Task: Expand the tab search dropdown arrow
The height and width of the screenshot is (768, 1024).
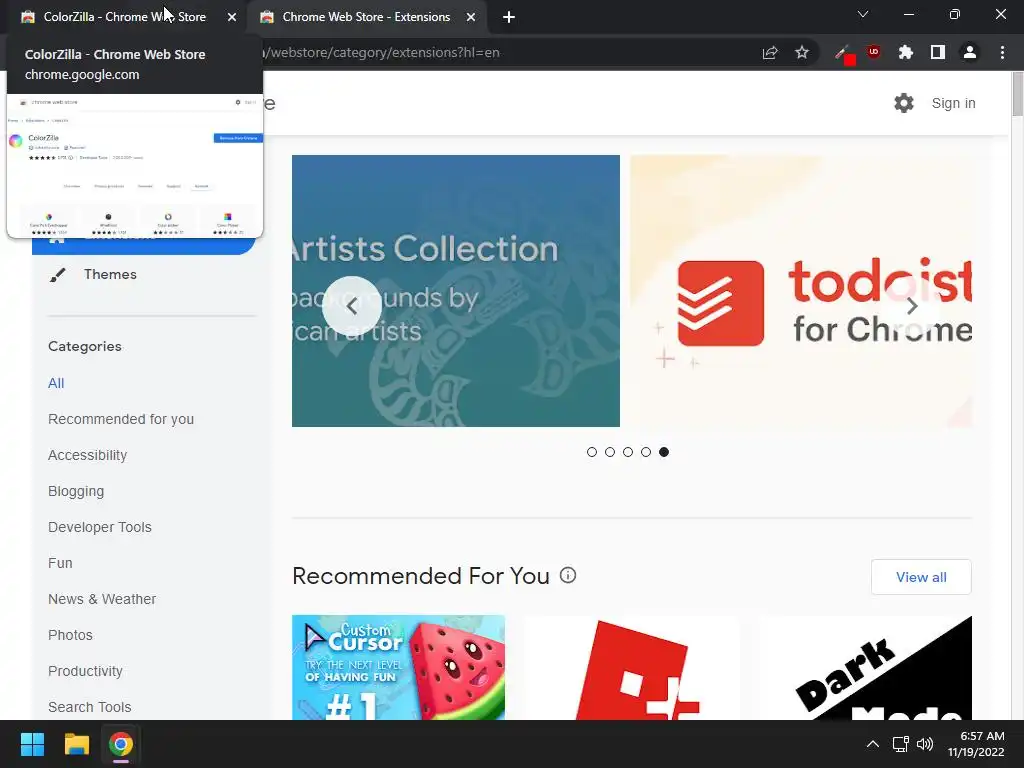Action: click(x=863, y=14)
